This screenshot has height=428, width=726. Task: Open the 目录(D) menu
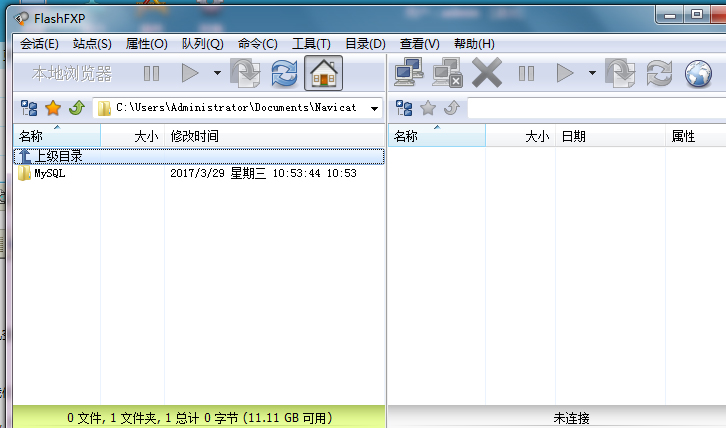[365, 44]
